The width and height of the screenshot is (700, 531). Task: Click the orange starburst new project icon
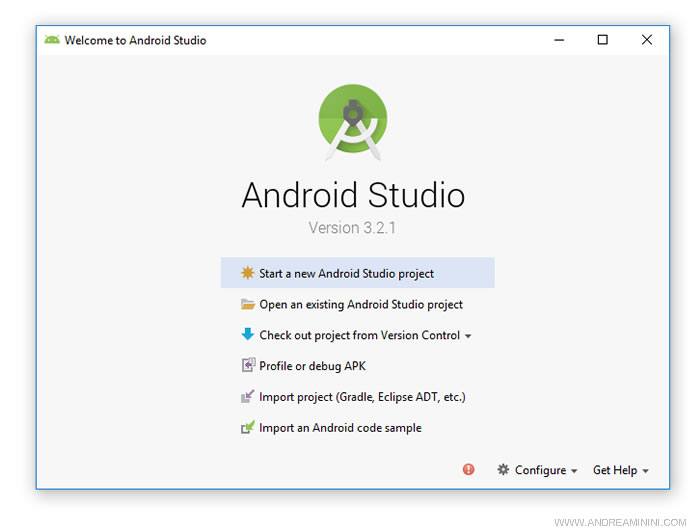pos(247,273)
